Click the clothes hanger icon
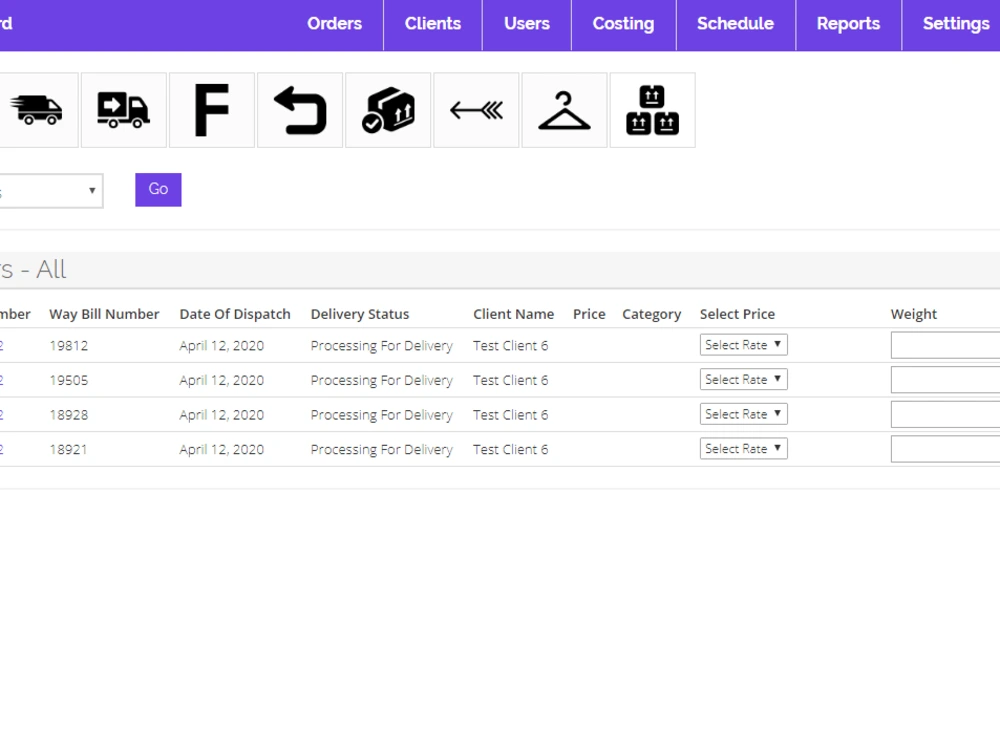The height and width of the screenshot is (750, 1000). [564, 110]
